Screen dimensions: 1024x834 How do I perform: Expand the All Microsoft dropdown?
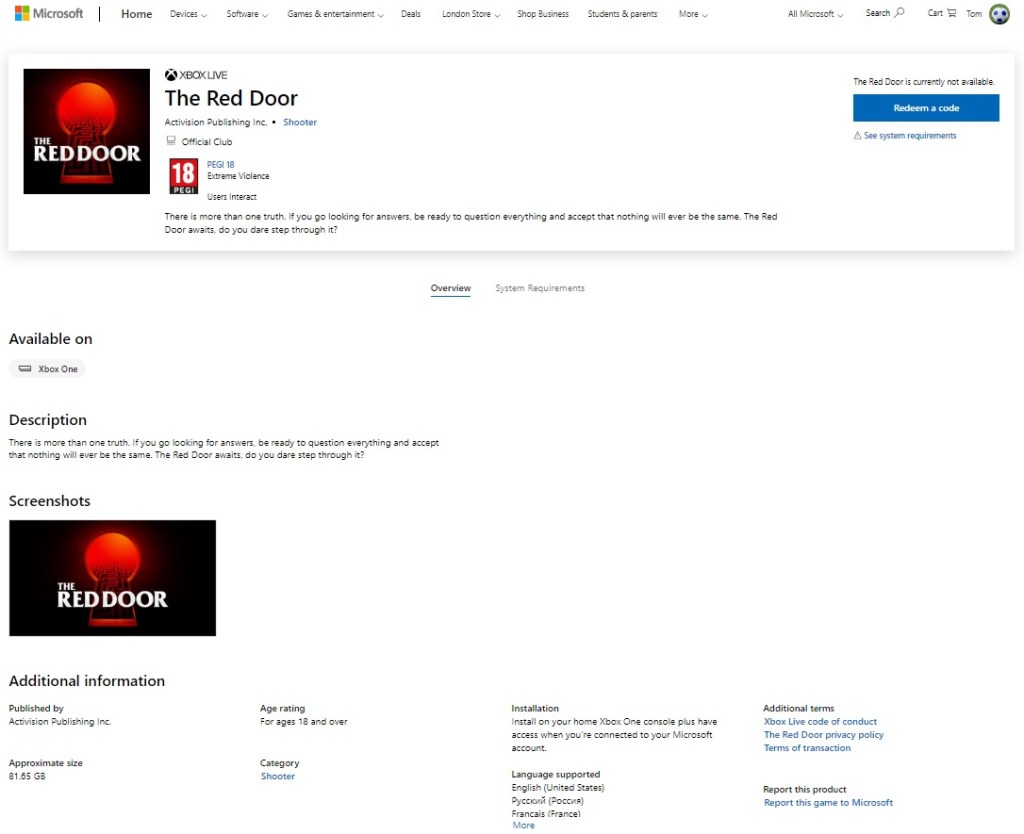coord(815,15)
